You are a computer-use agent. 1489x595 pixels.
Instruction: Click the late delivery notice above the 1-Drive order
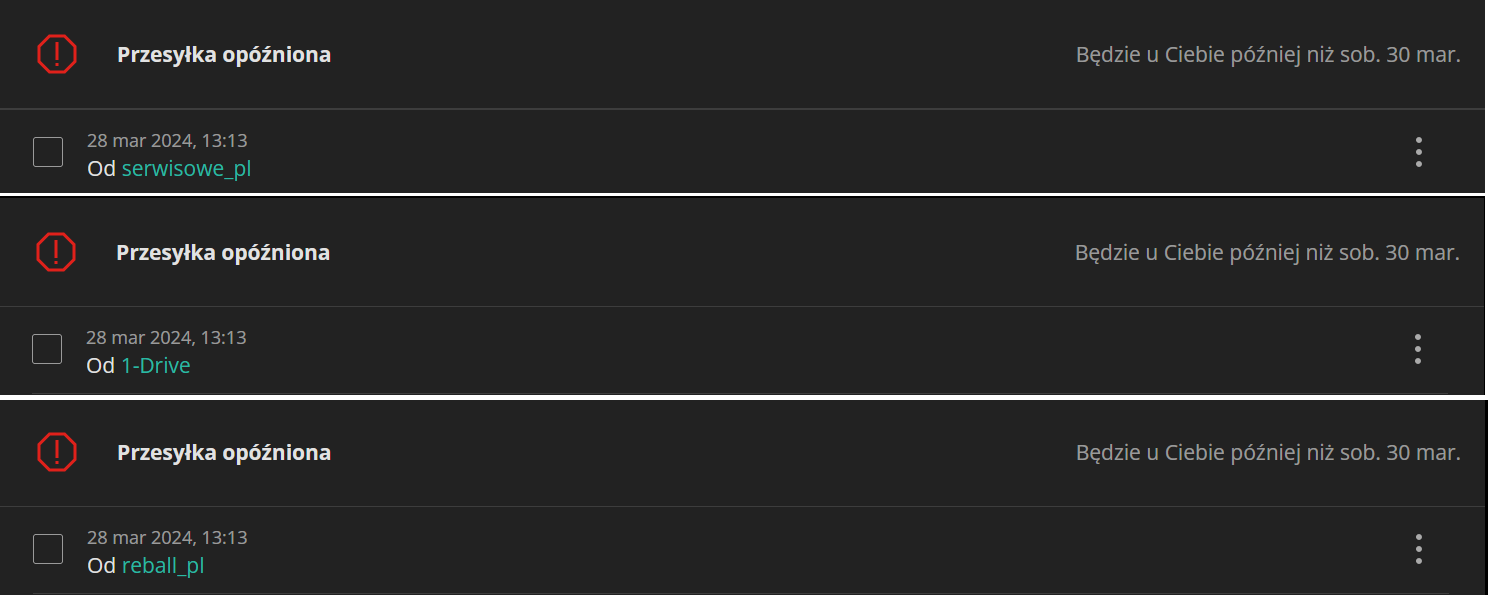coord(1267,253)
